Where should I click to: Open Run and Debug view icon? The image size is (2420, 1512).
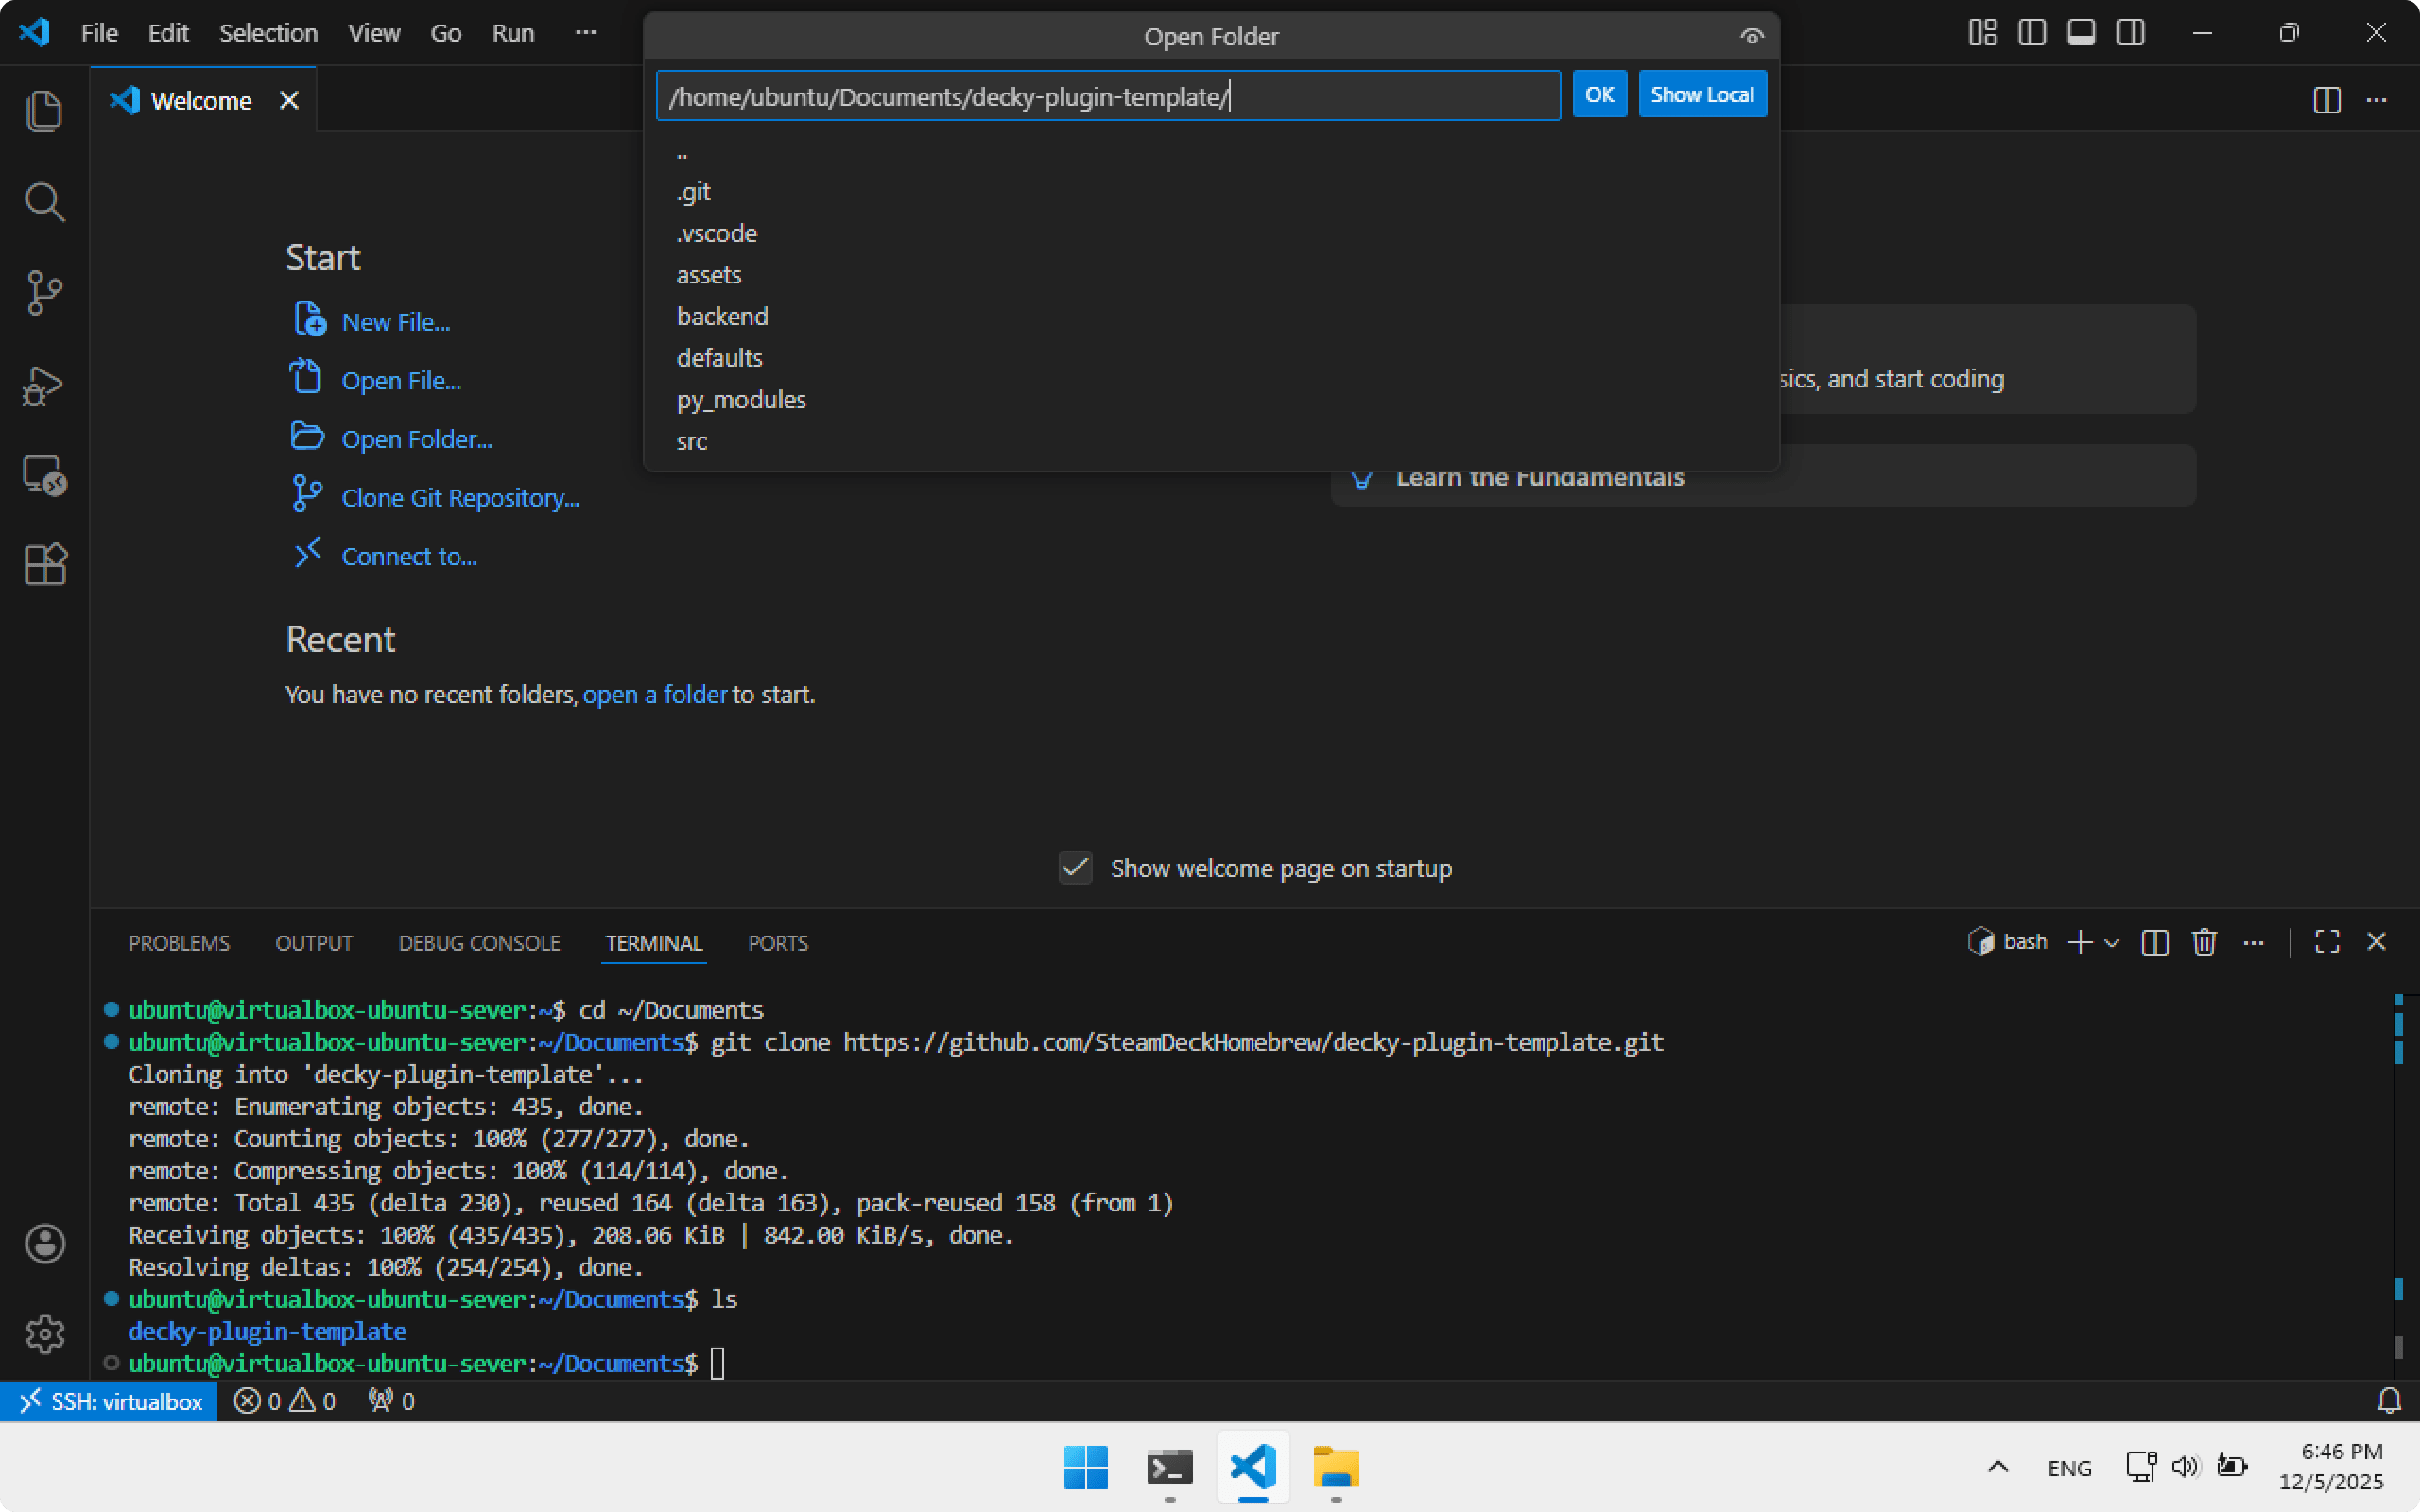(44, 385)
